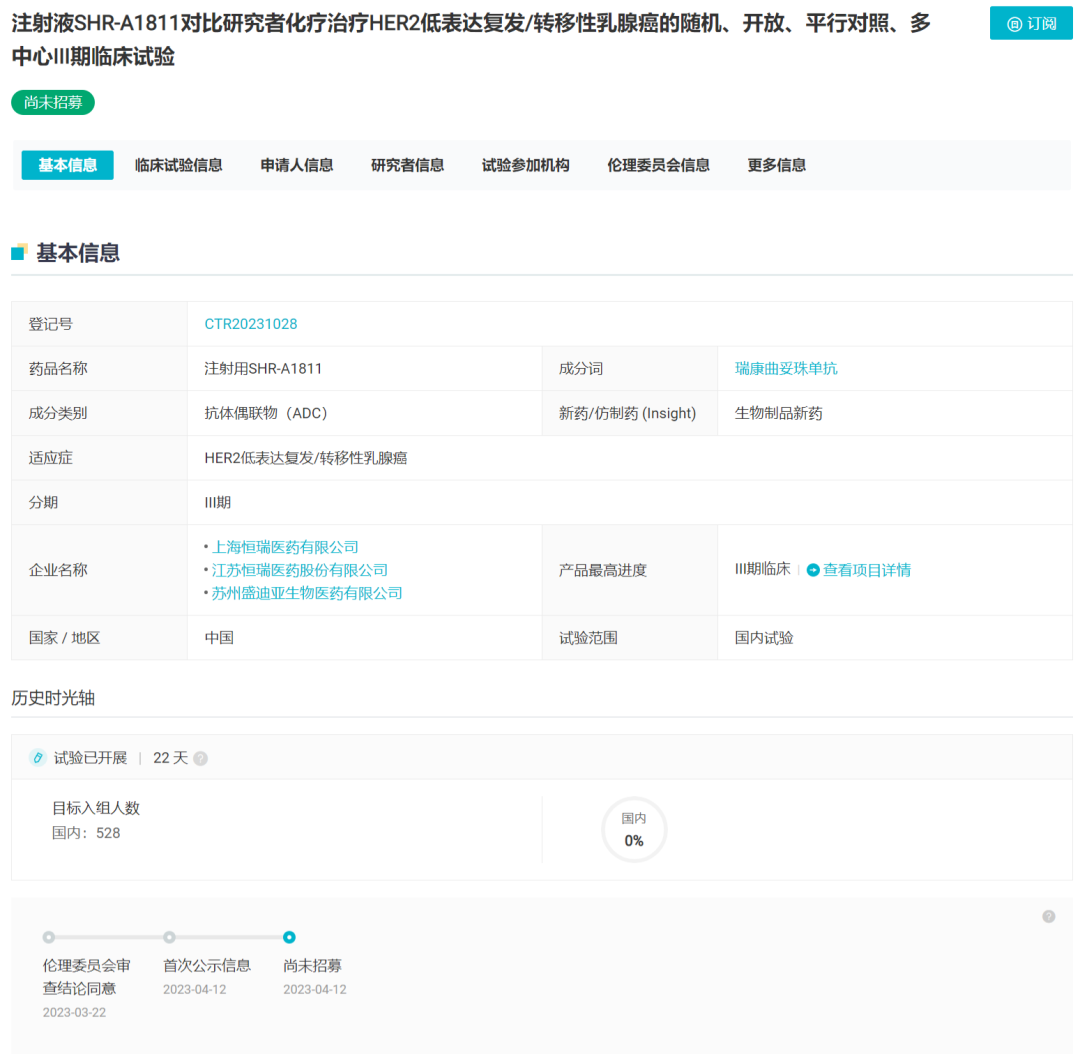Switch to the 临床试验信息 tab

(179, 165)
